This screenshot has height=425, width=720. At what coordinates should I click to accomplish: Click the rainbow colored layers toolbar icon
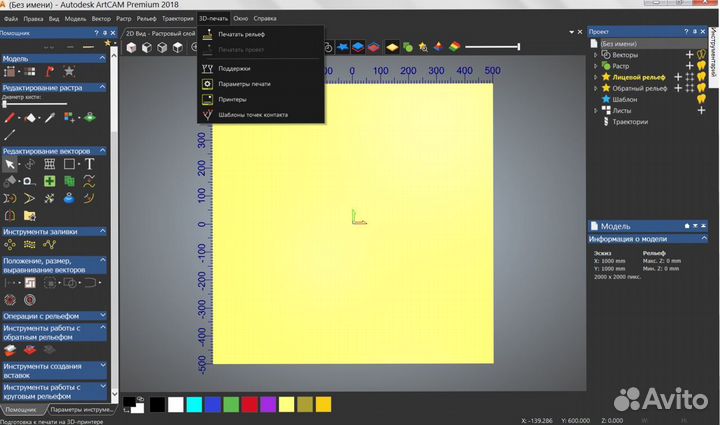[455, 47]
